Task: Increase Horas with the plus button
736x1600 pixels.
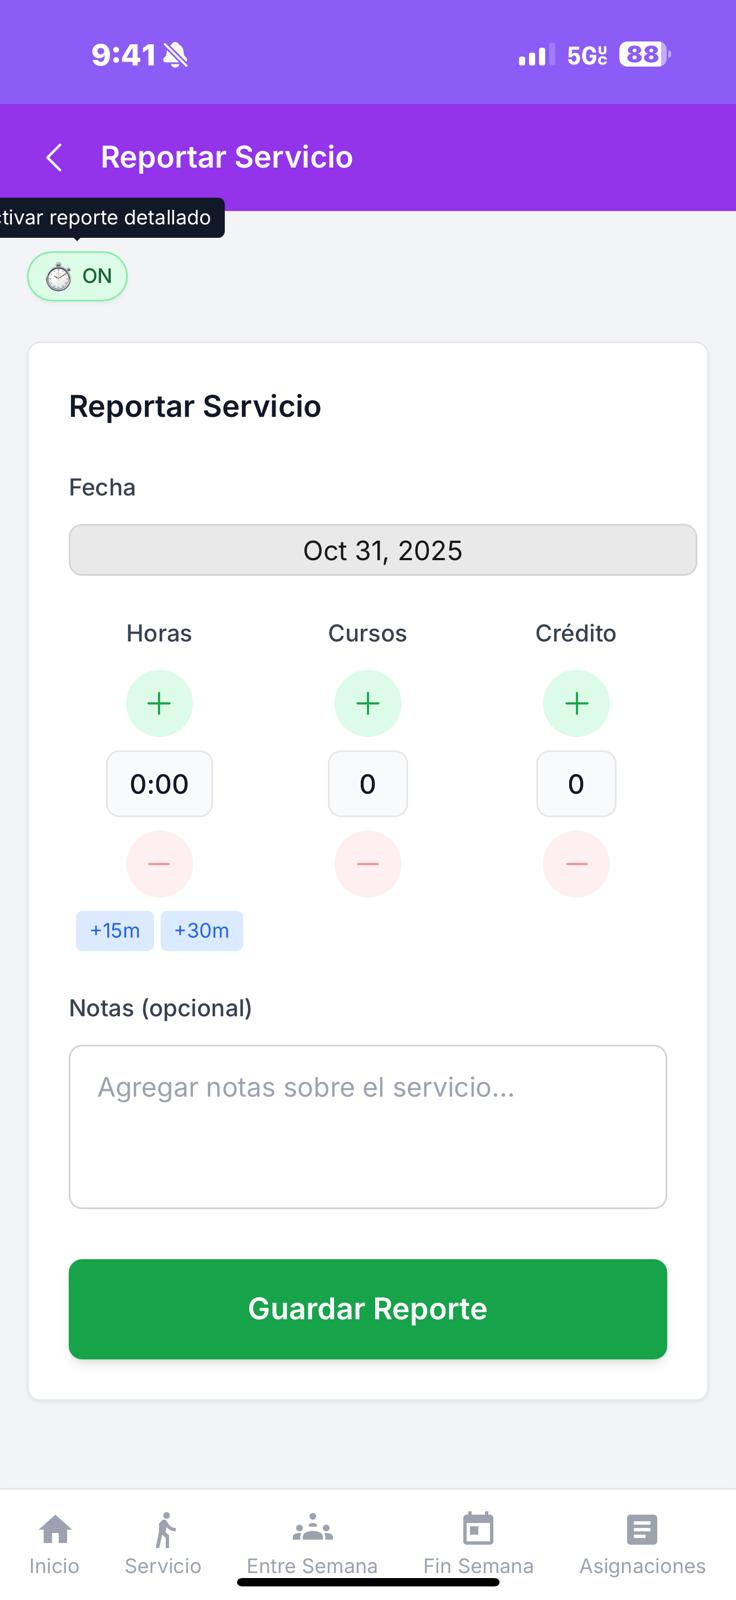Action: coord(159,703)
